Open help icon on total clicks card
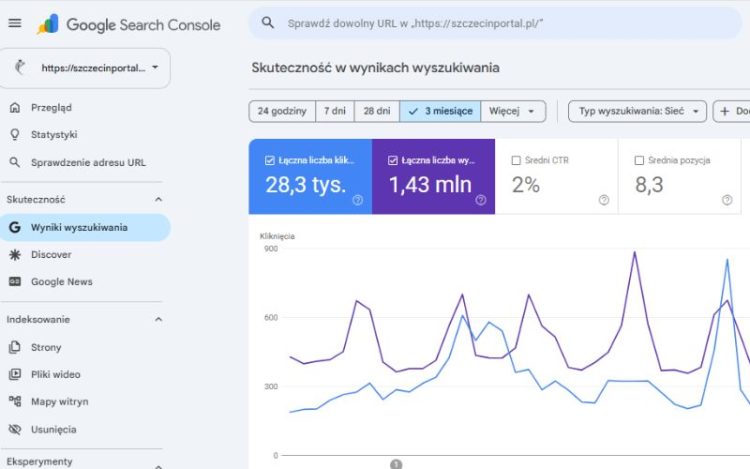This screenshot has height=469, width=750. (x=357, y=200)
